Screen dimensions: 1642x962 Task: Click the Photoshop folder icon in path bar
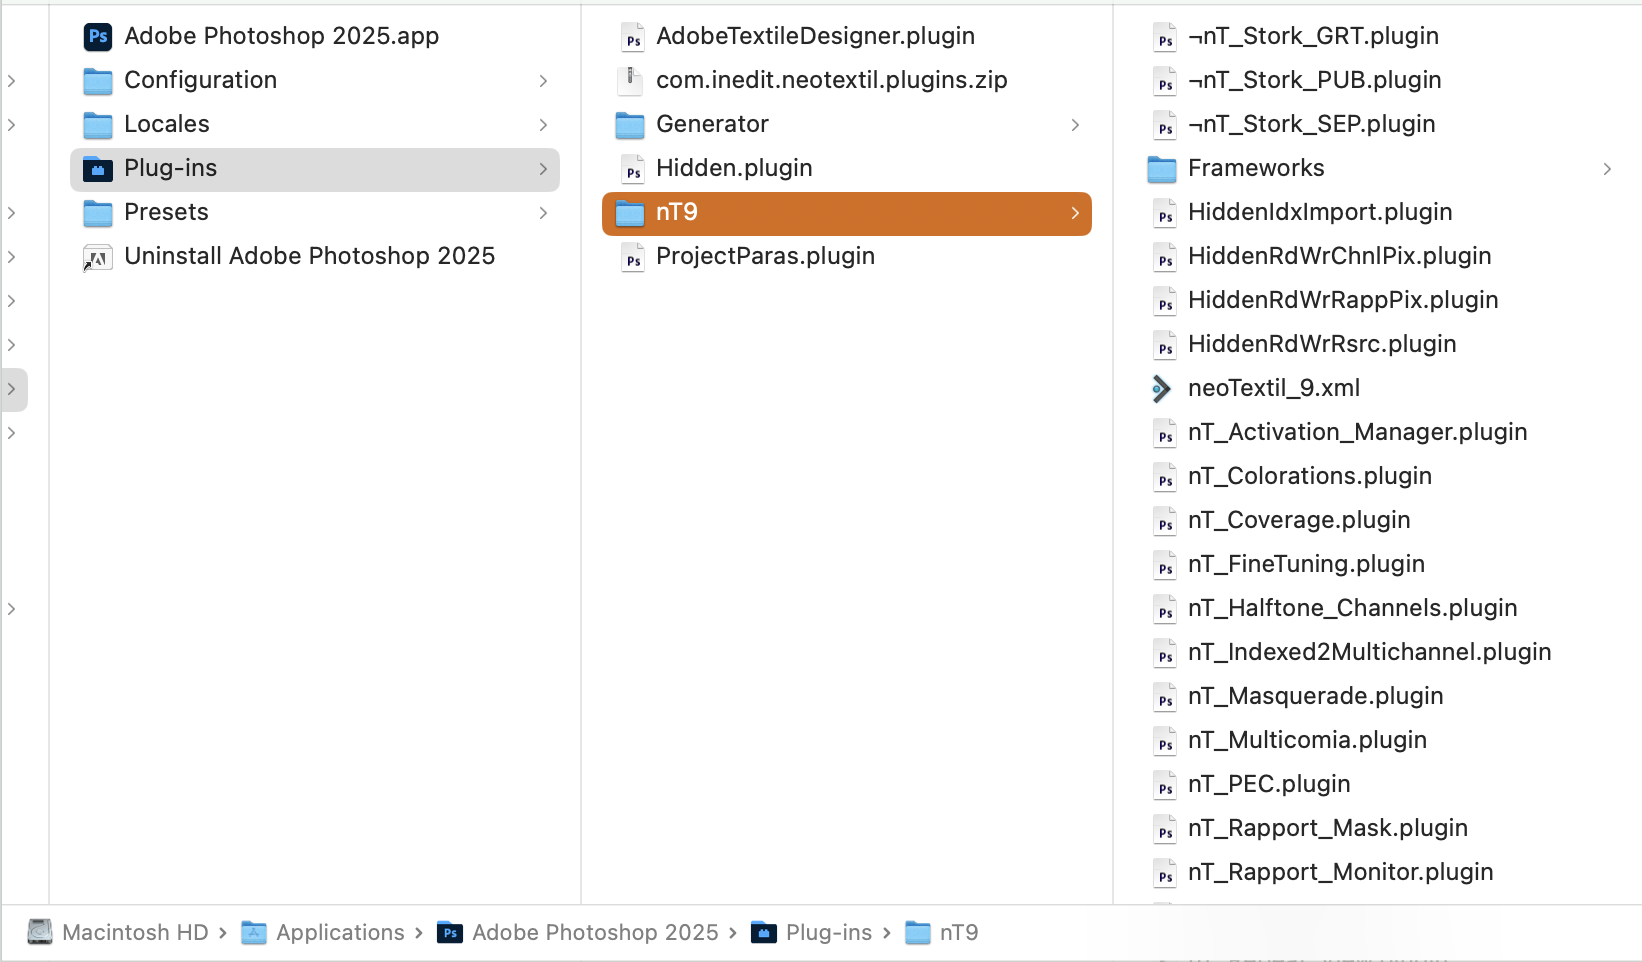[450, 933]
